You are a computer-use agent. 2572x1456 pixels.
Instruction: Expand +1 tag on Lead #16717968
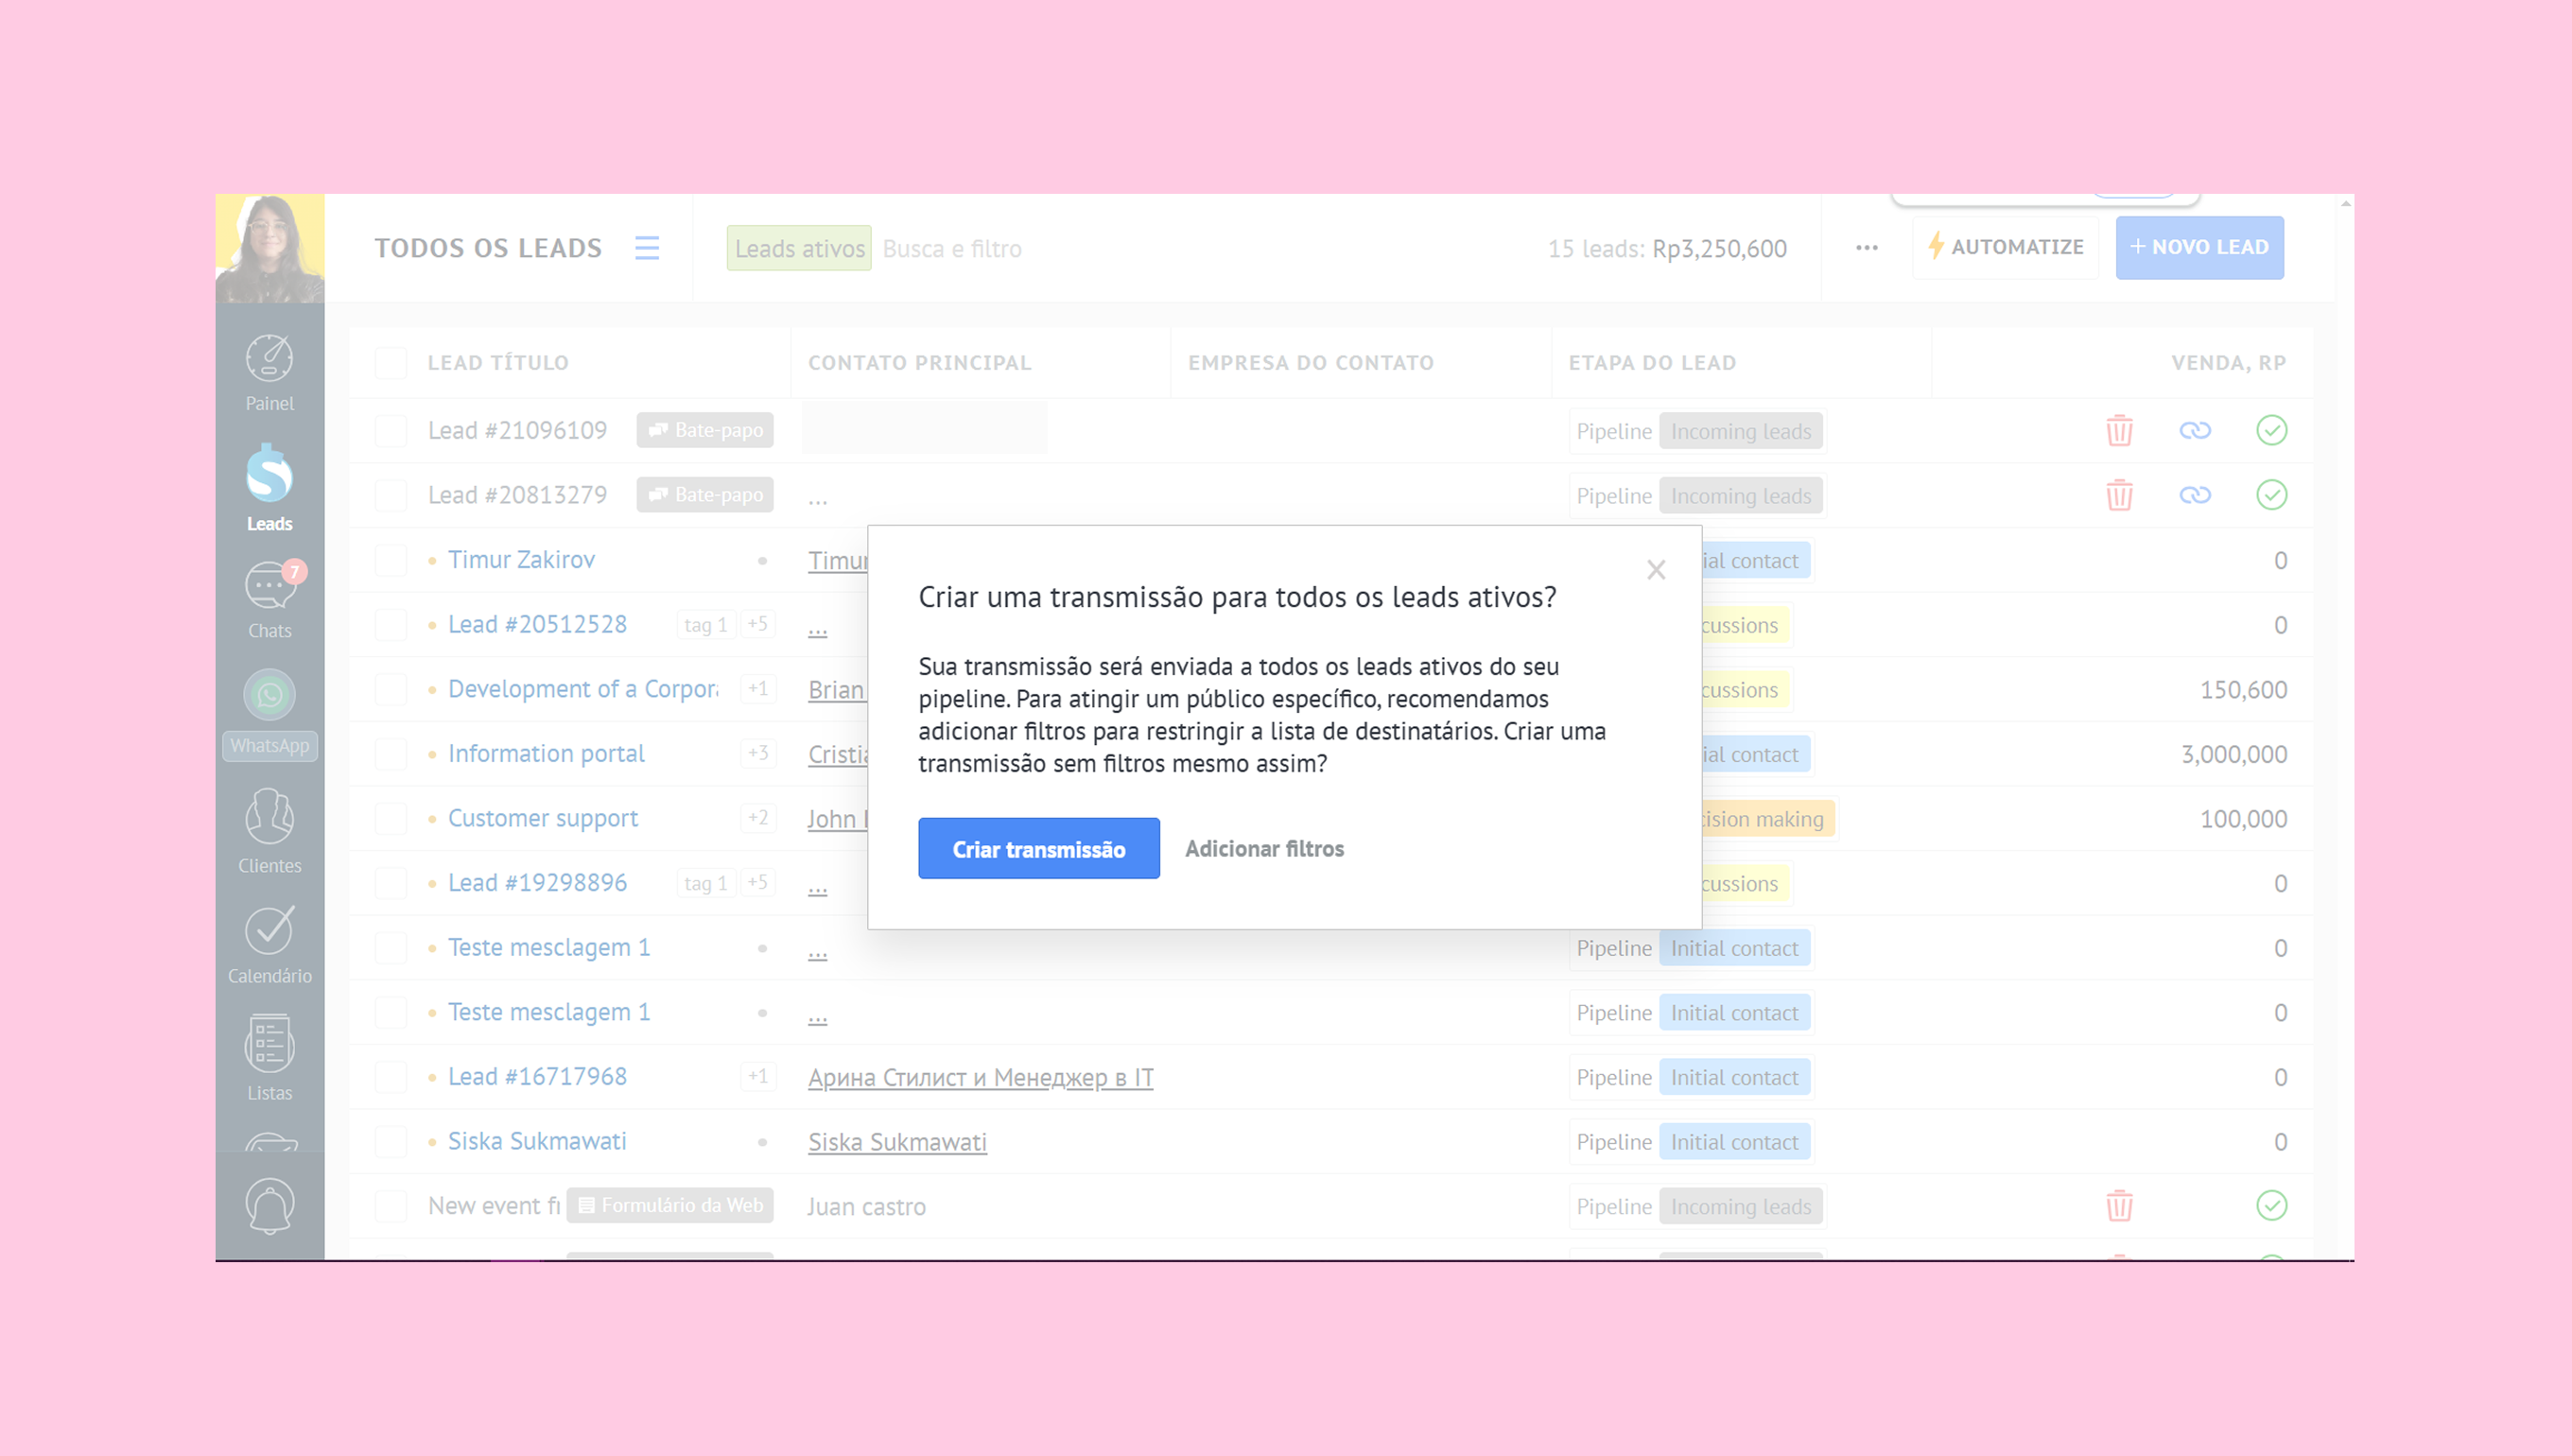tap(758, 1077)
